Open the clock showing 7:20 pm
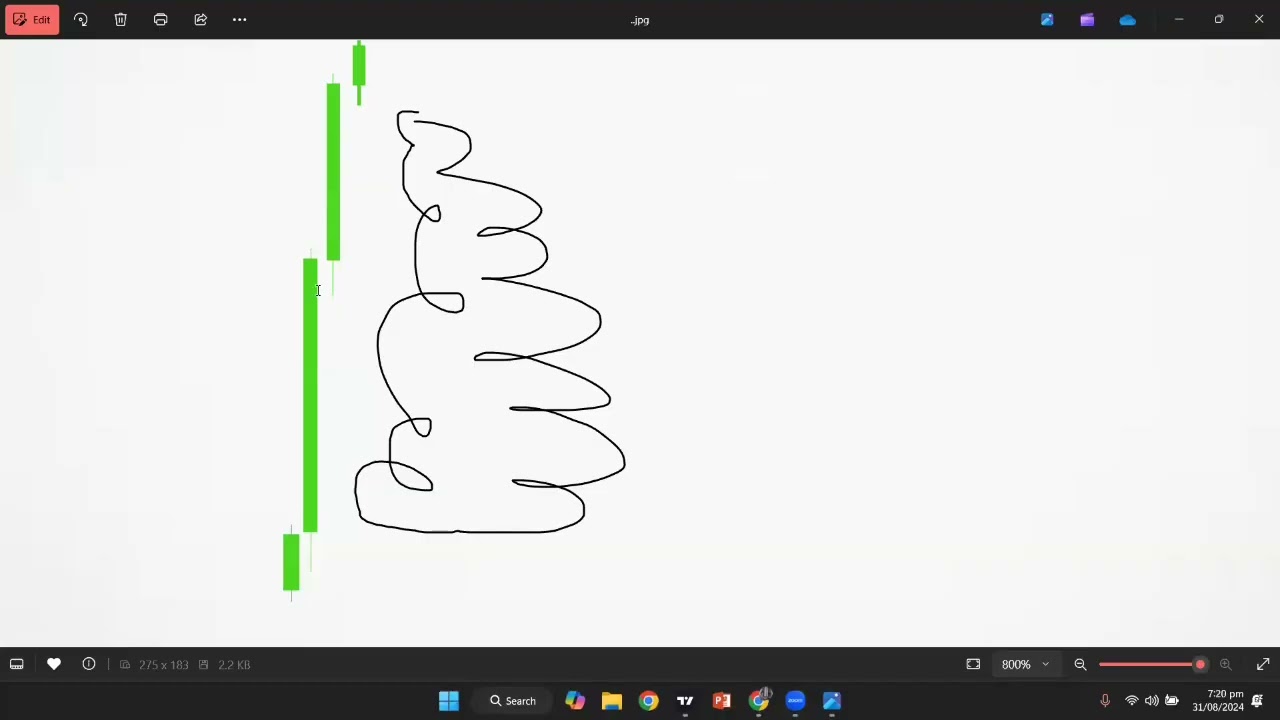1280x720 pixels. tap(1218, 701)
